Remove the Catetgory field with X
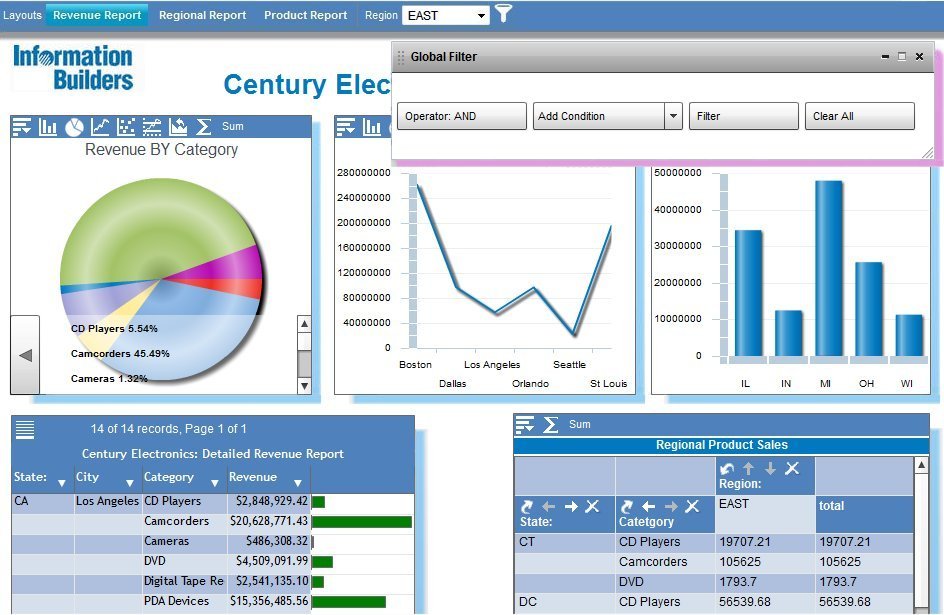 coord(692,507)
